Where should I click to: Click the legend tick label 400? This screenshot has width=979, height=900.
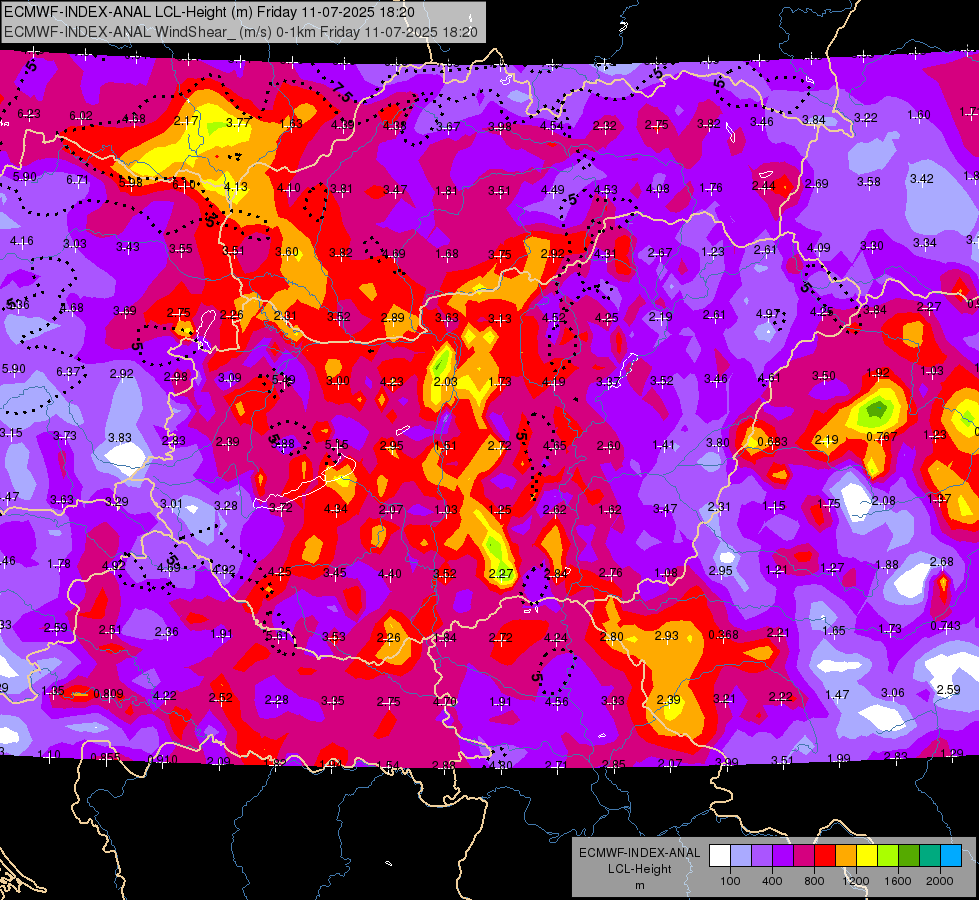pos(772,881)
